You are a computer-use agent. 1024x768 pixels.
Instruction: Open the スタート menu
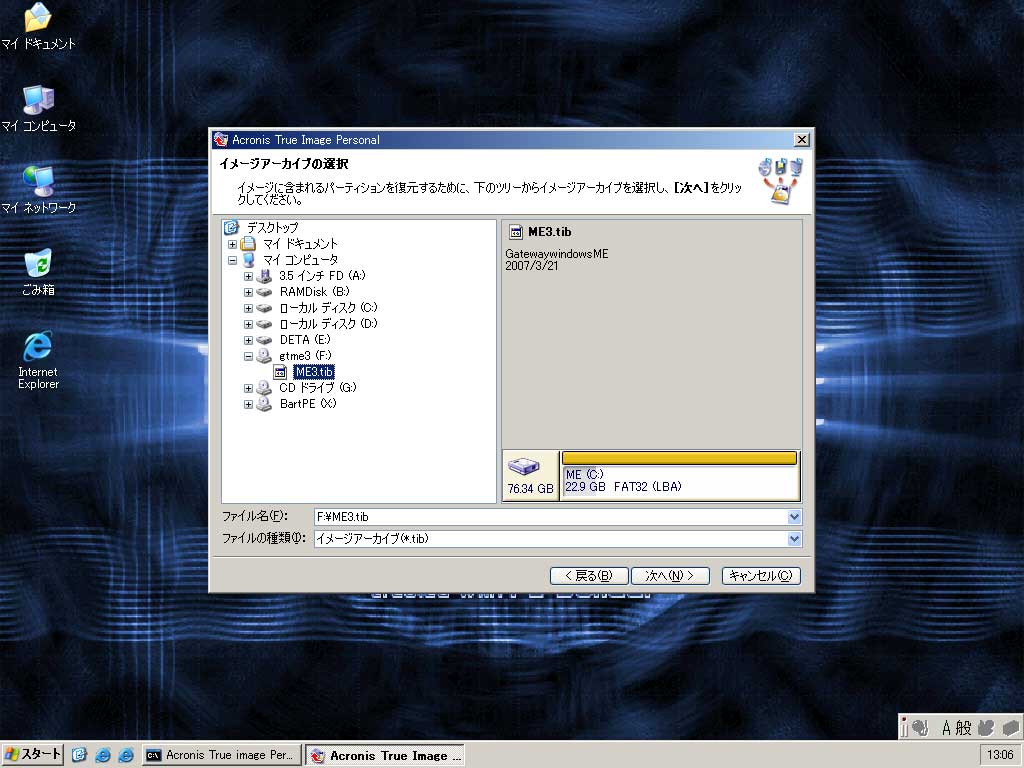click(x=33, y=755)
